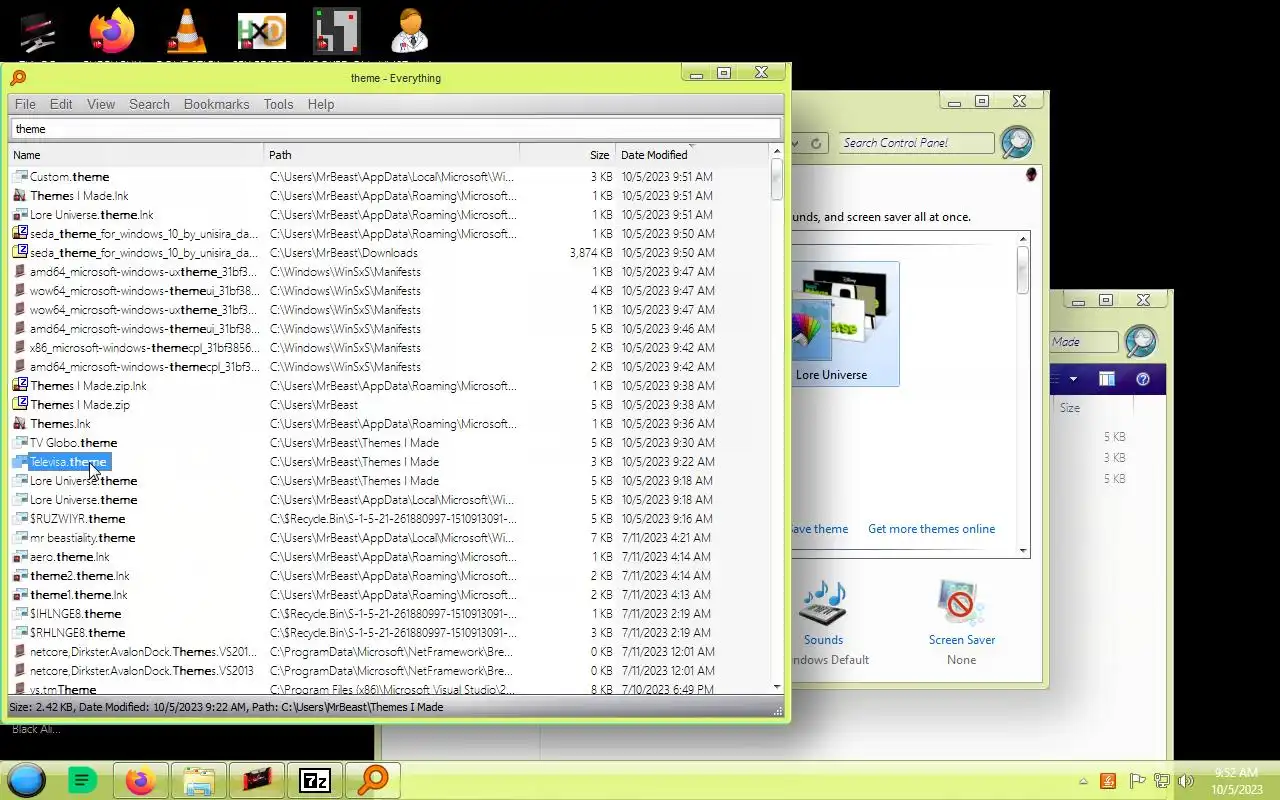Select the Lore Universe theme thumbnail
Viewport: 1280px width, 800px height.
point(845,324)
